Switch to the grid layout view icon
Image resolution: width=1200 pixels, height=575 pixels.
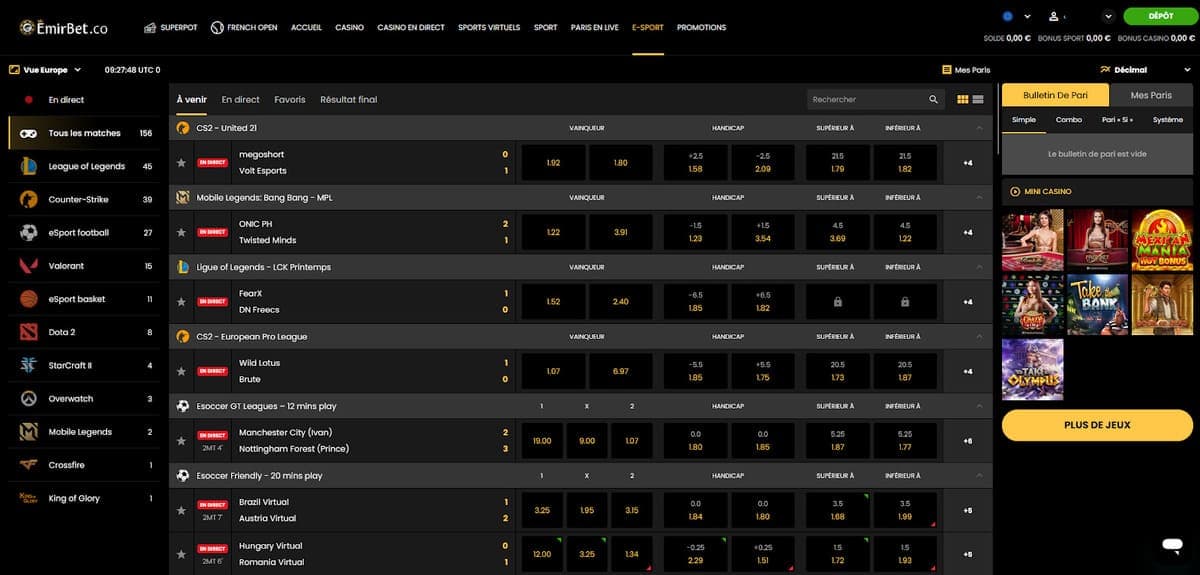(963, 100)
